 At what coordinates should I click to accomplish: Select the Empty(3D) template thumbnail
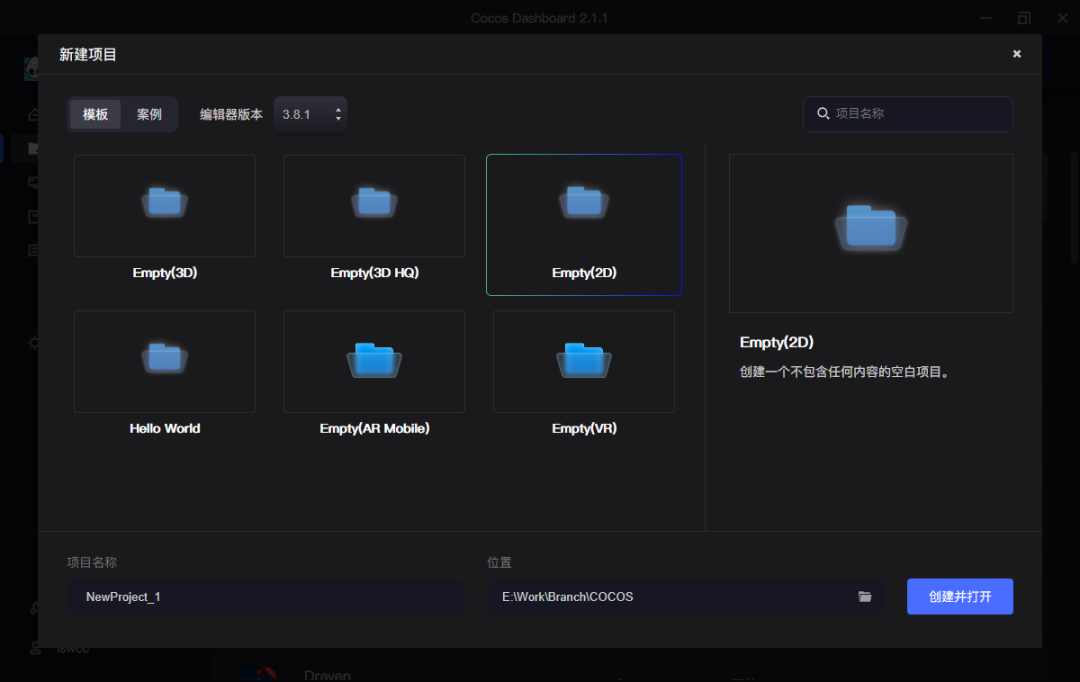[165, 206]
